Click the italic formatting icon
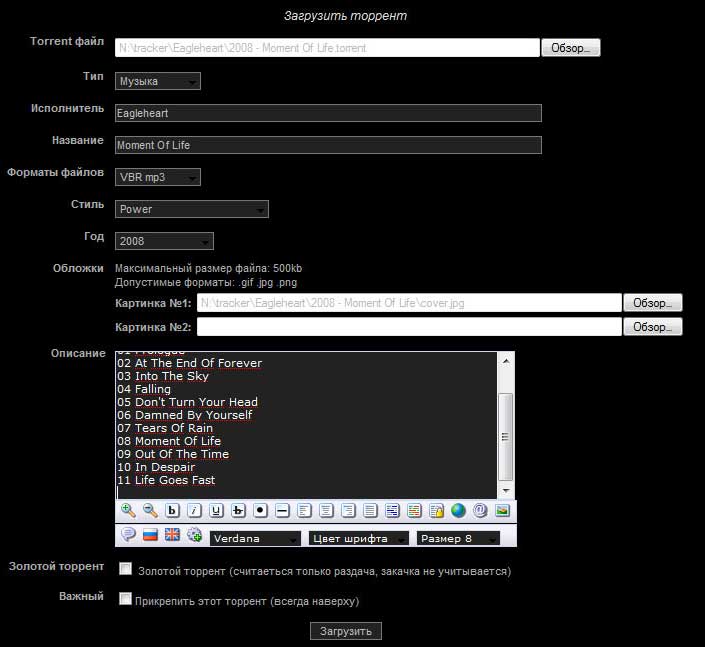 194,511
